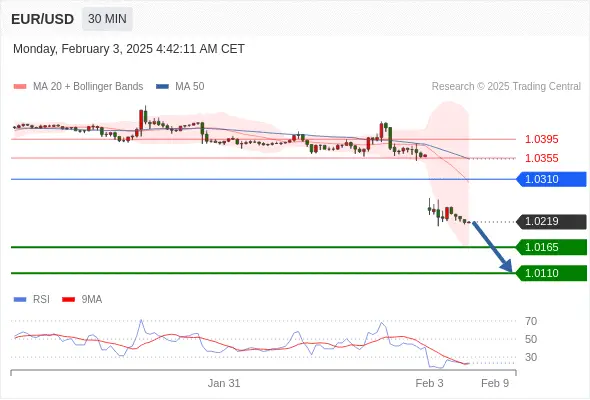Click the date and time stamp text

click(129, 49)
